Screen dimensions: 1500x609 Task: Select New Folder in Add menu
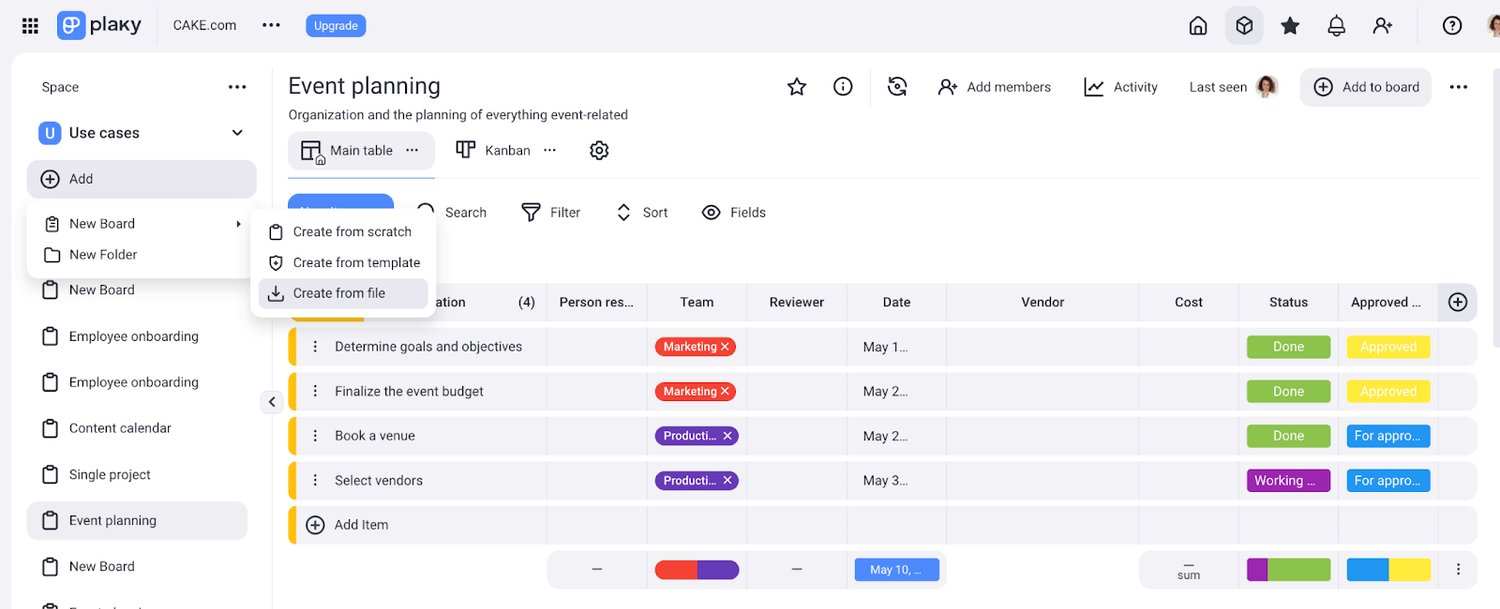(141, 255)
